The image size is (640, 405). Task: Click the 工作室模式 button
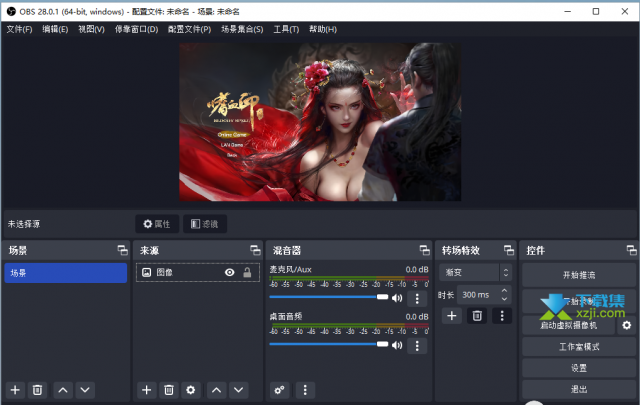(579, 347)
